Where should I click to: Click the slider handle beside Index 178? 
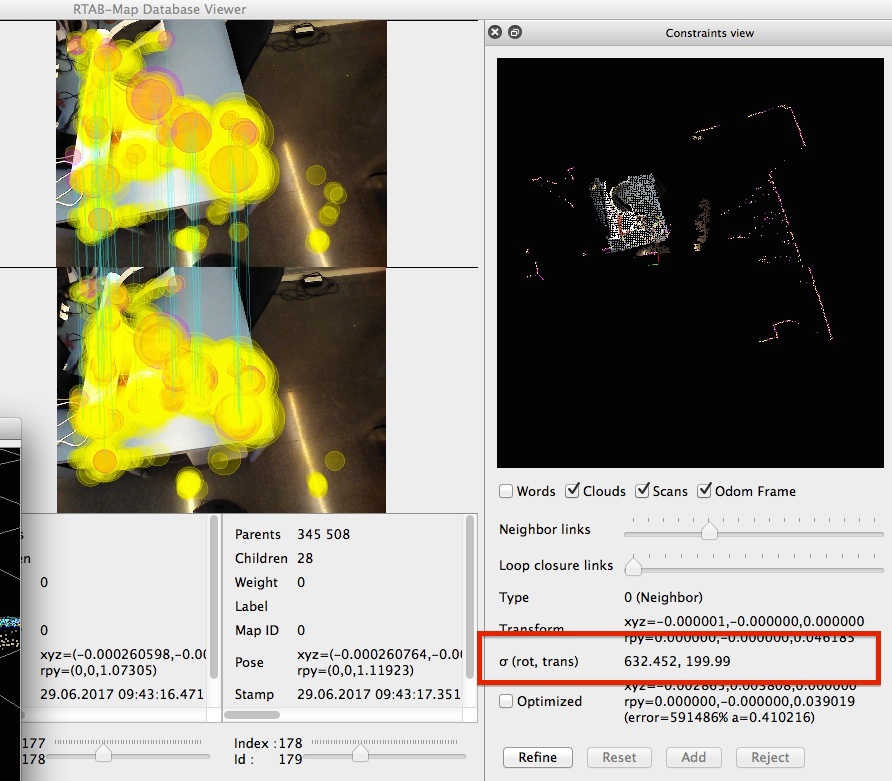pyautogui.click(x=356, y=752)
